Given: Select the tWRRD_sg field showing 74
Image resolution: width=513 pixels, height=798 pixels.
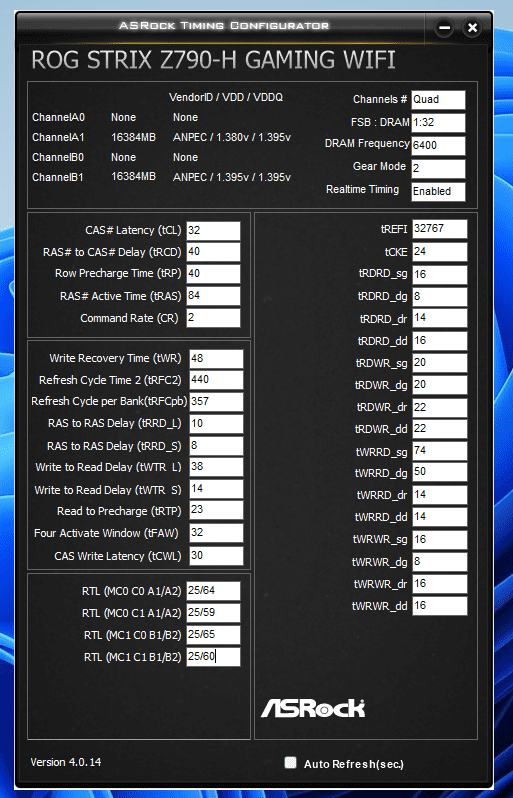Looking at the screenshot, I should (x=439, y=451).
